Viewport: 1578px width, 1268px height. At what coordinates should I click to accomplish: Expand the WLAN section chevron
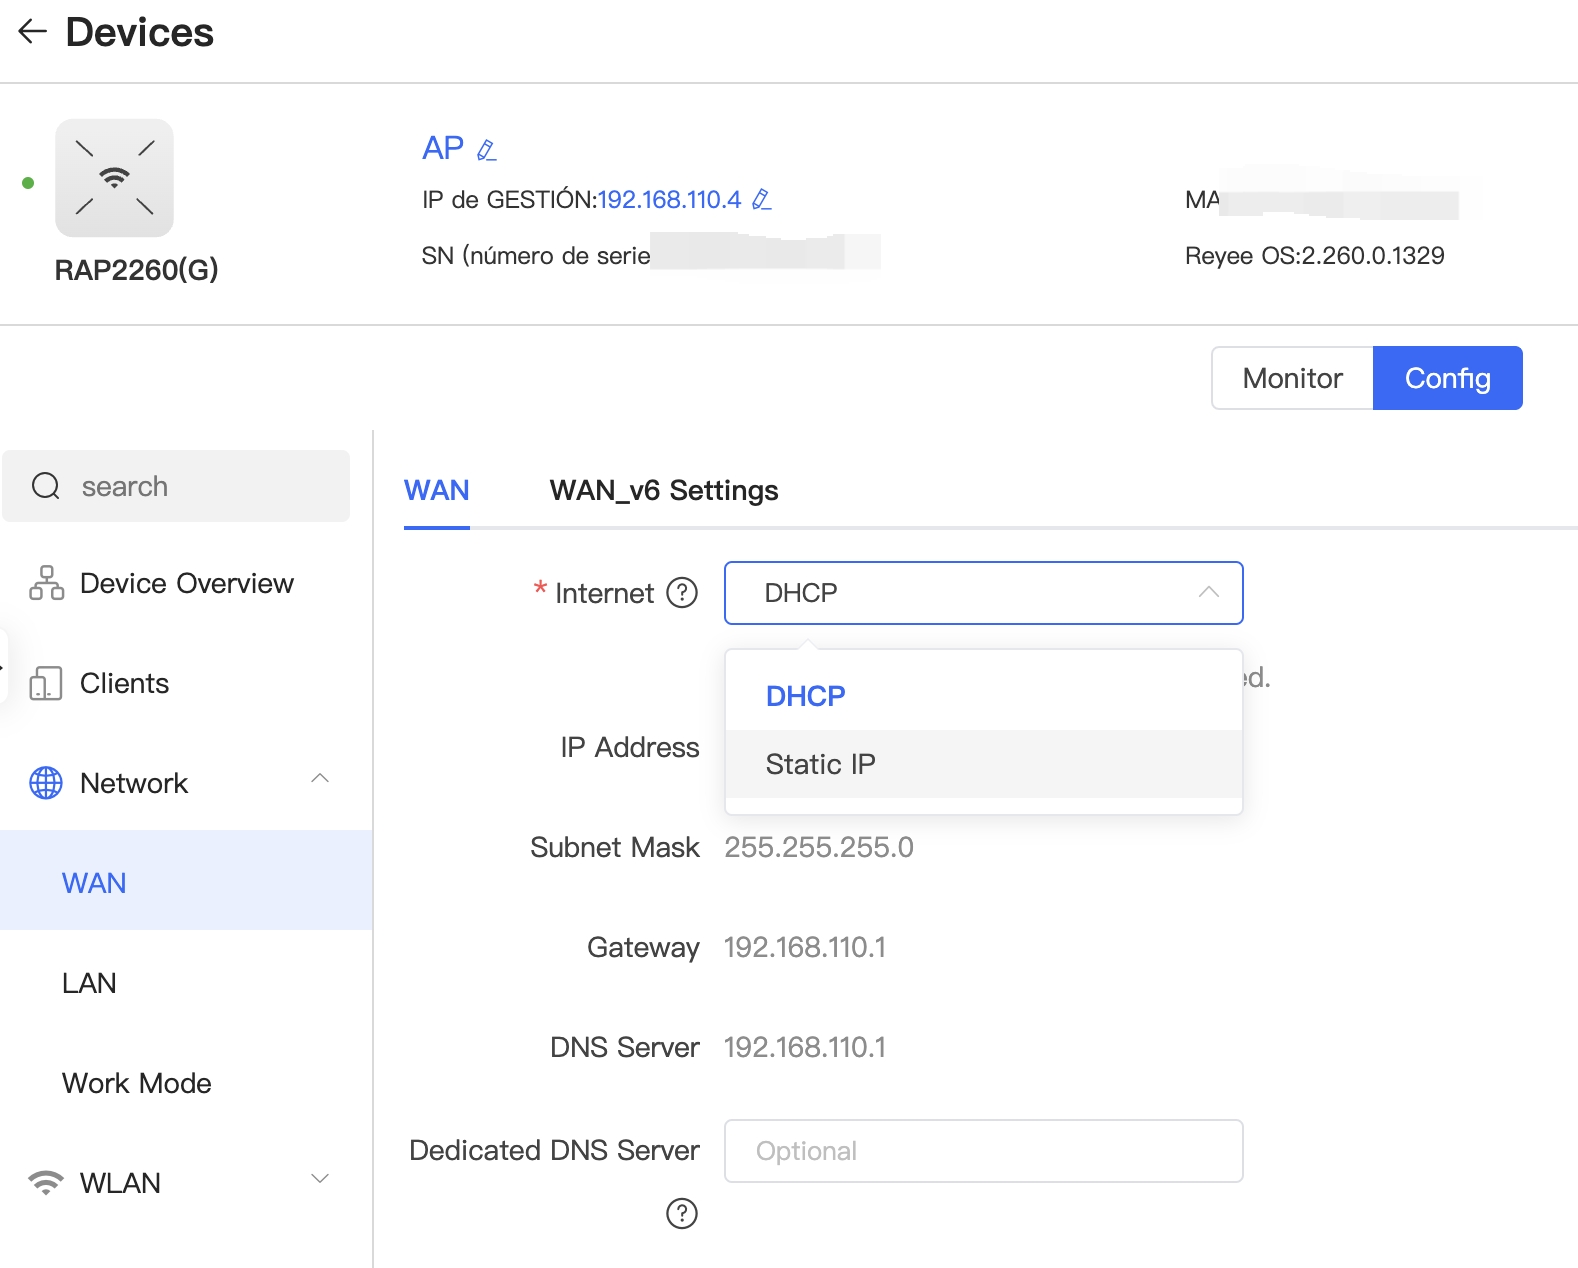320,1179
